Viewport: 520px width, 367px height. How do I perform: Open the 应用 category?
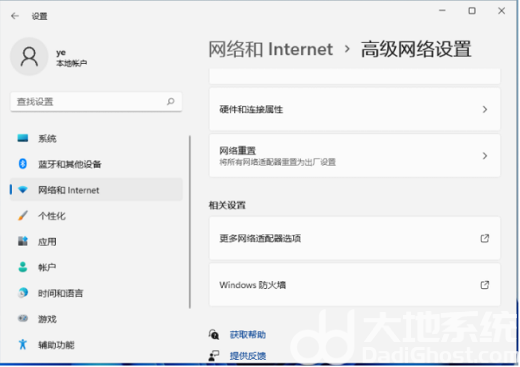point(97,242)
